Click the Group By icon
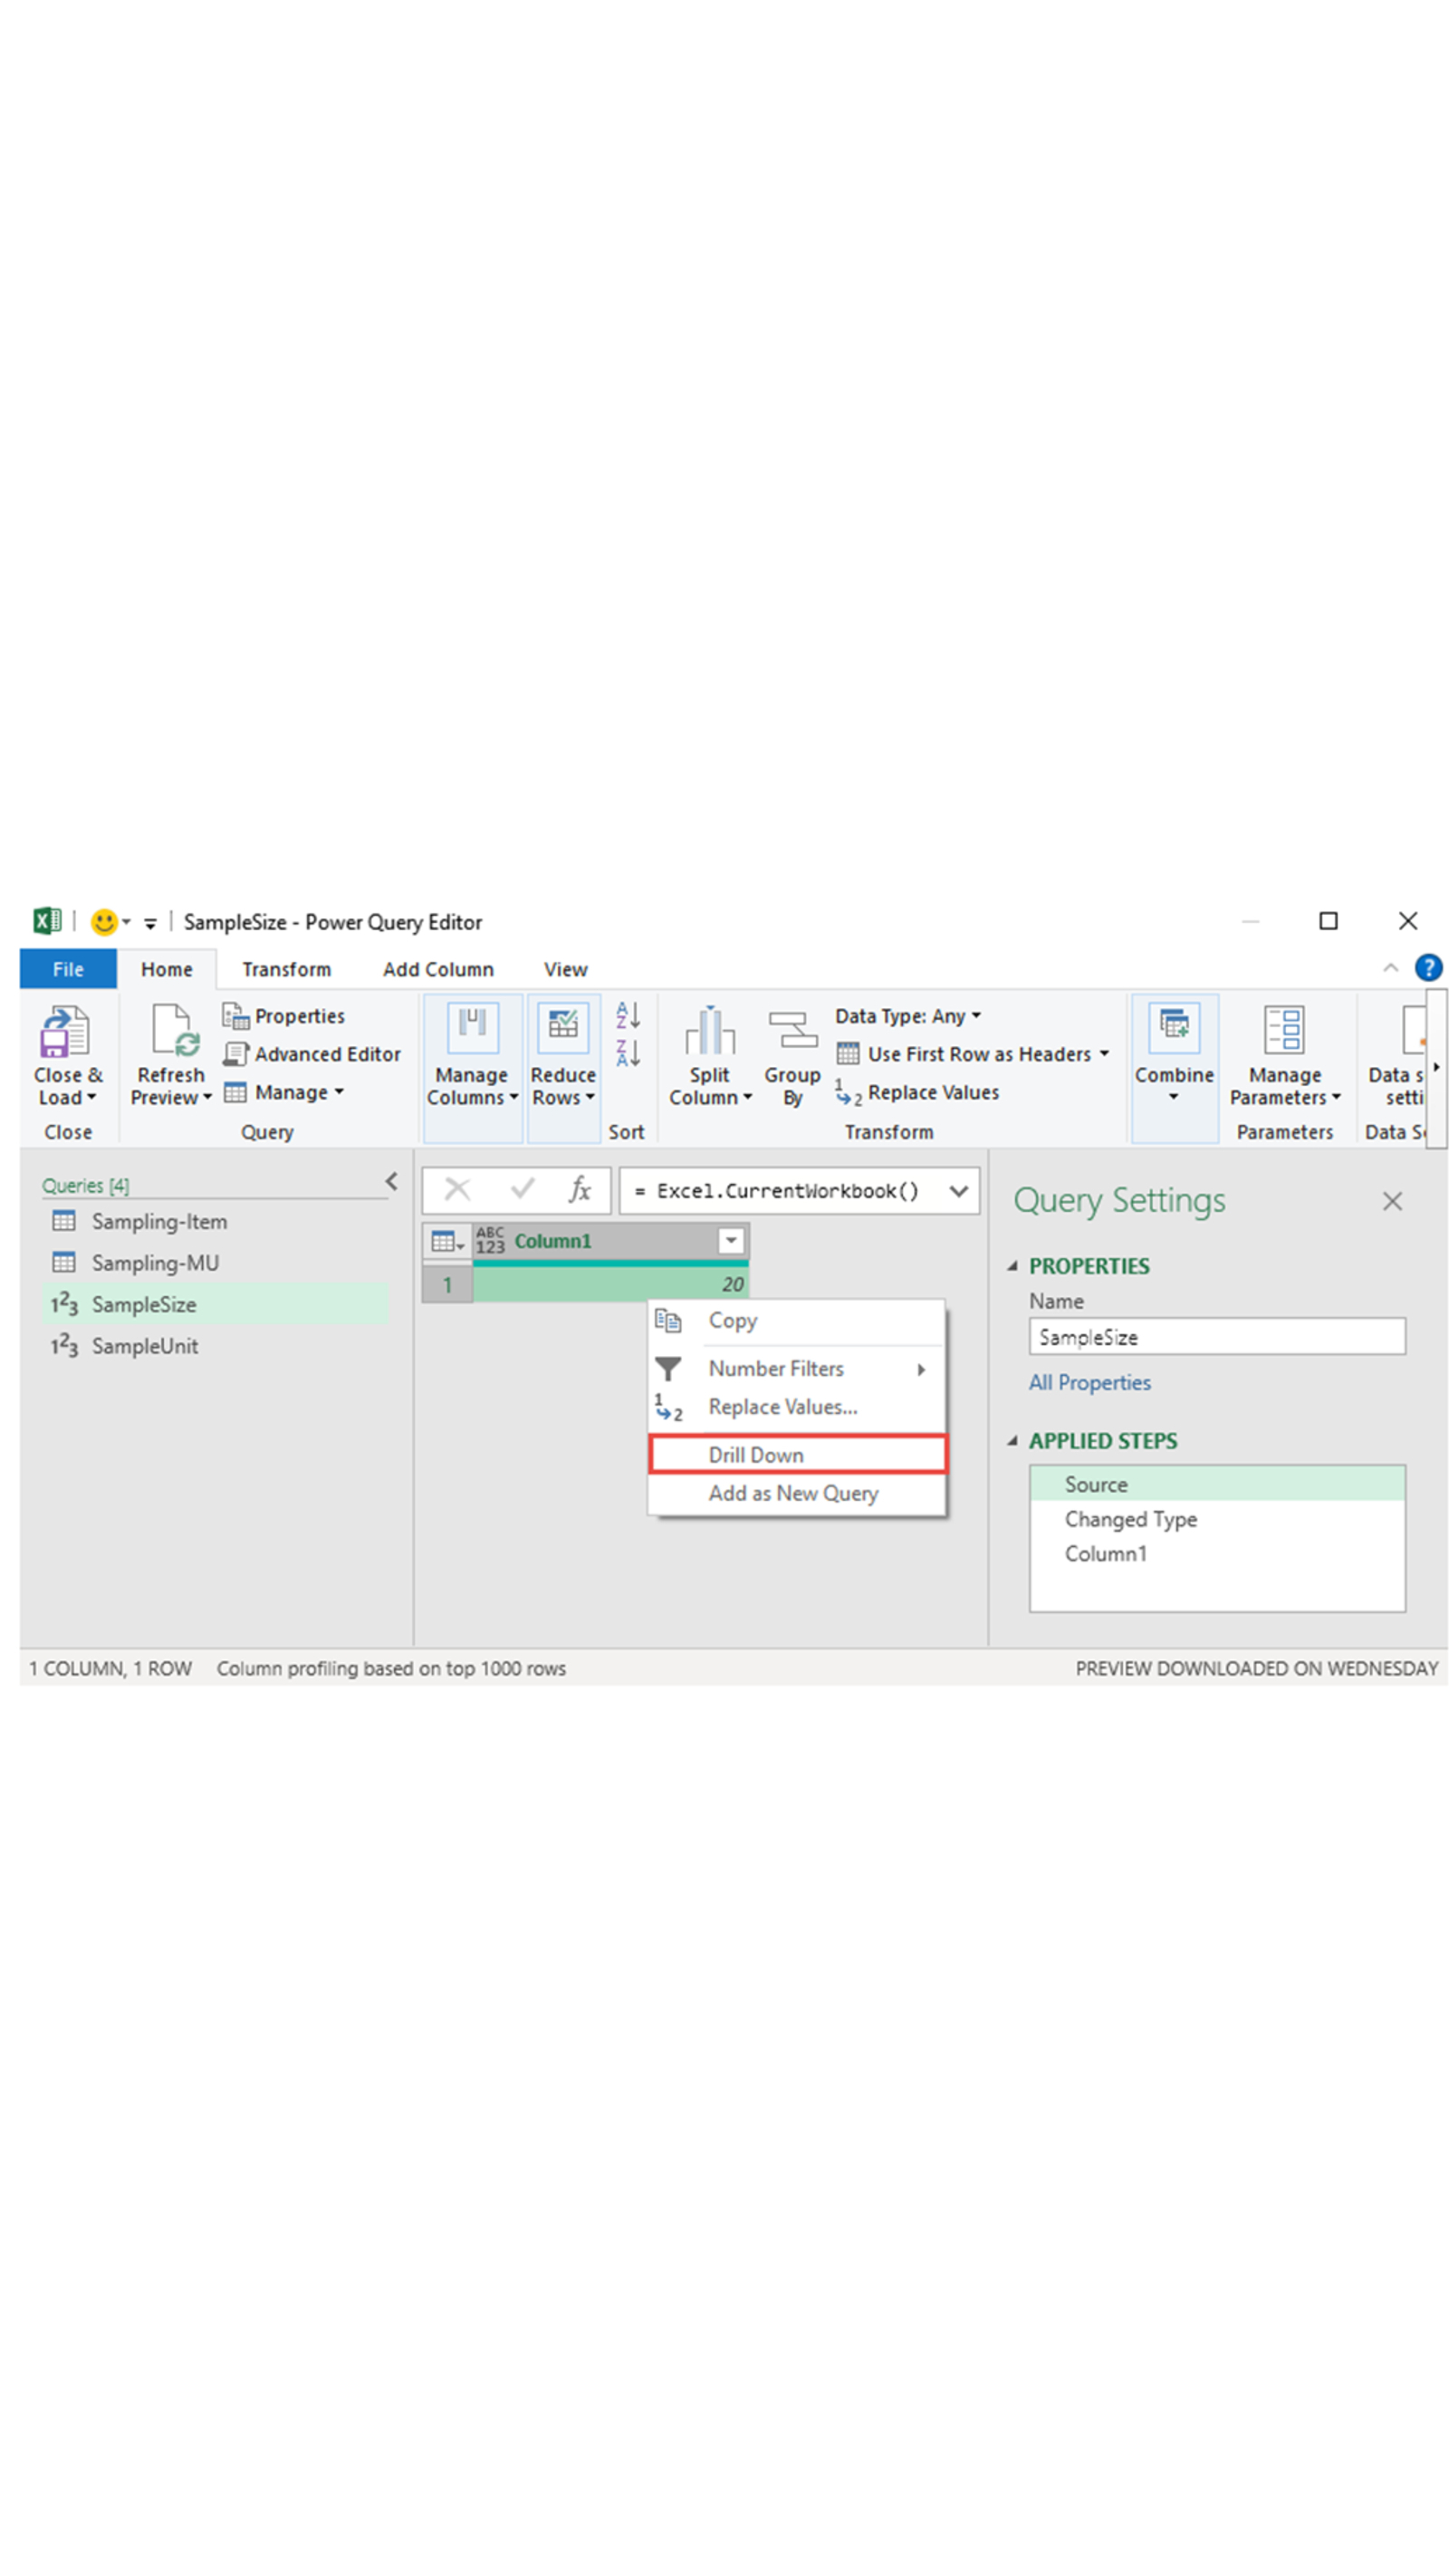 point(792,1030)
